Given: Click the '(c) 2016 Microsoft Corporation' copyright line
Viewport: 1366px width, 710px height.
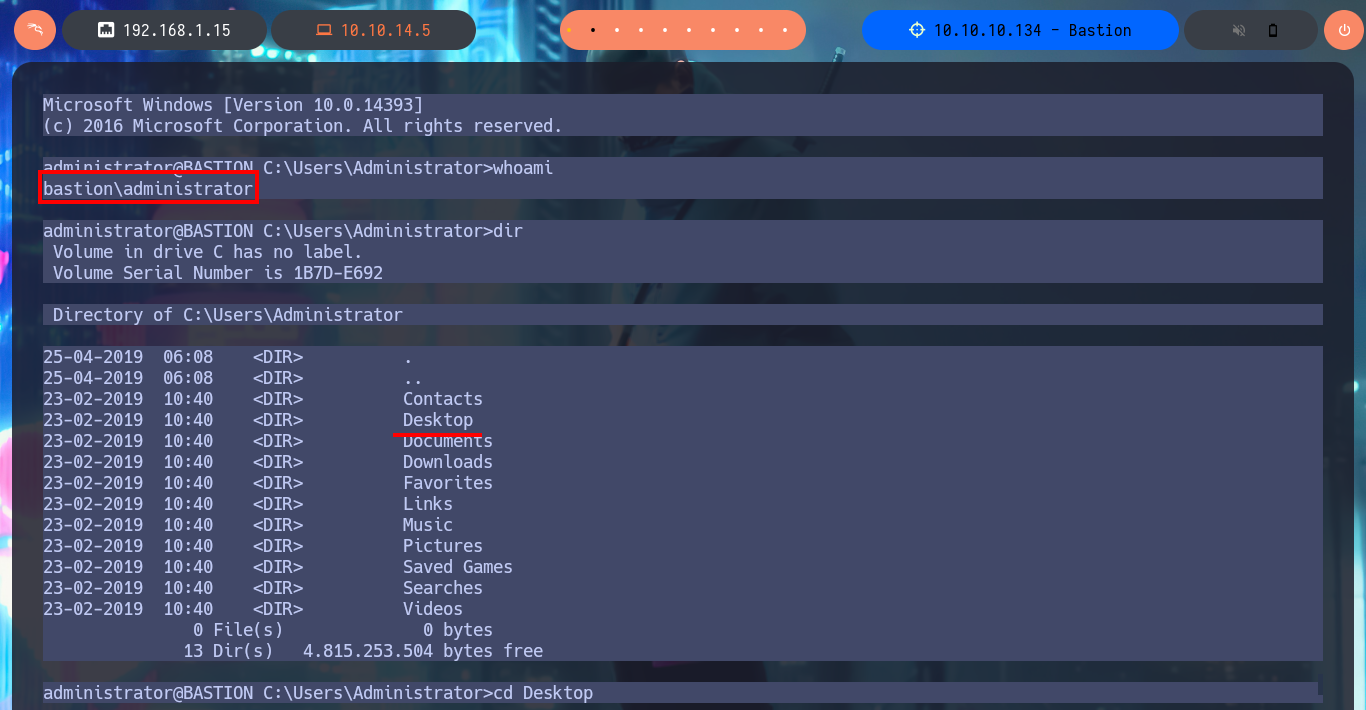Looking at the screenshot, I should [303, 126].
